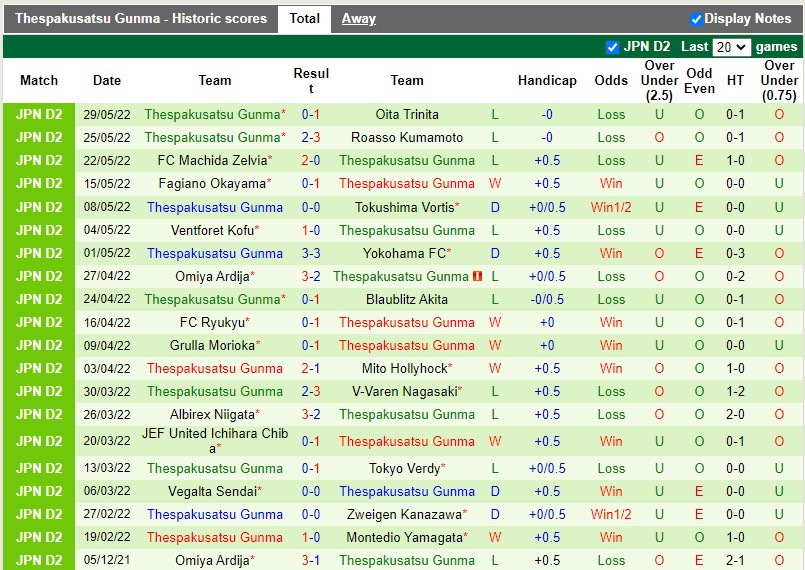805x570 pixels.
Task: Open V-Varen Nagasaki team link
Action: [405, 392]
